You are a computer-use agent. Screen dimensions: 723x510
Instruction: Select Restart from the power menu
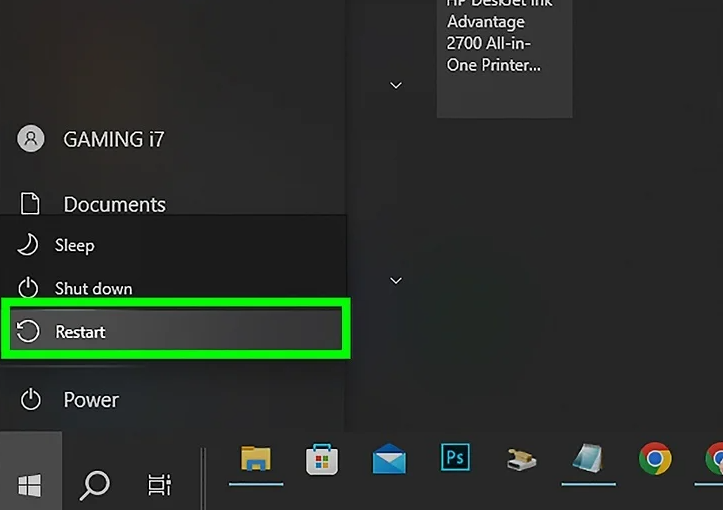coord(80,331)
